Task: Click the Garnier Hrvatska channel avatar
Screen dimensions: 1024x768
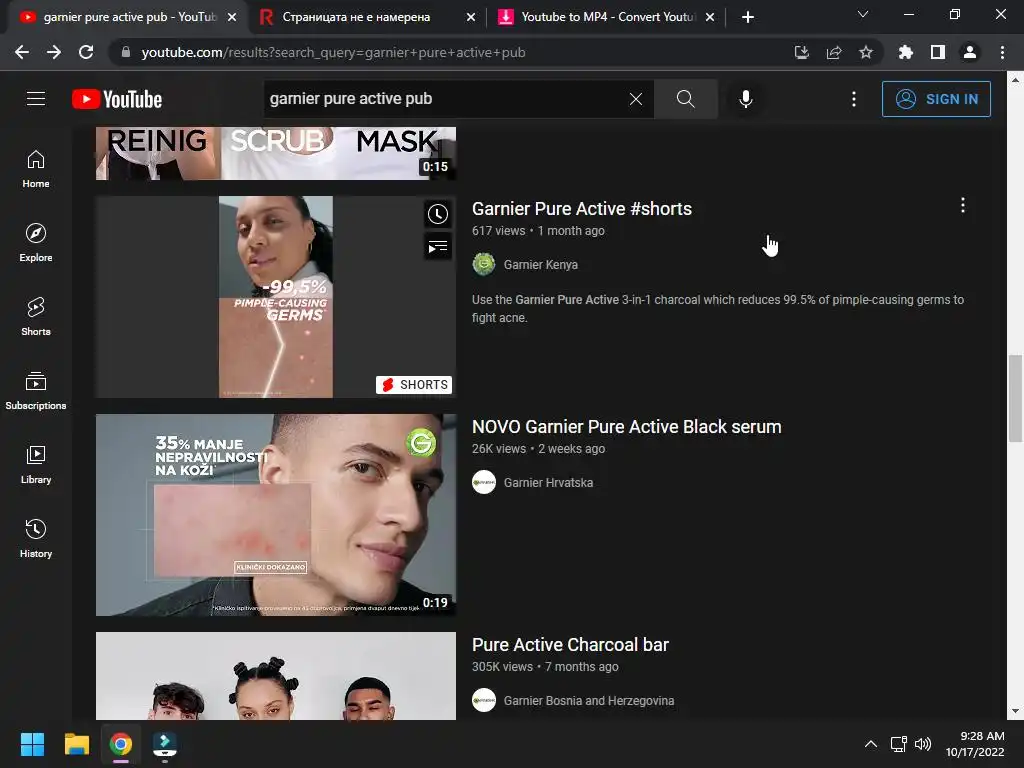Action: coord(484,483)
